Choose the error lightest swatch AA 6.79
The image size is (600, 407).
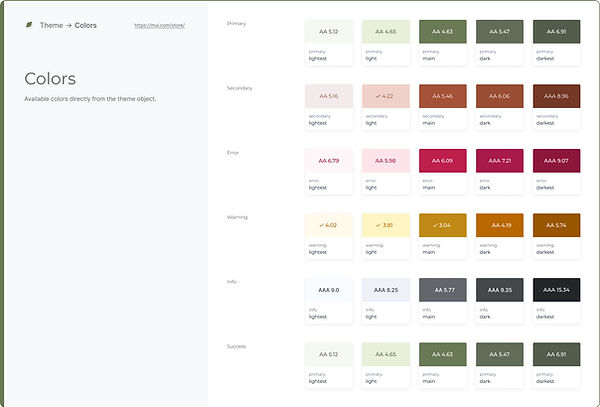(329, 161)
